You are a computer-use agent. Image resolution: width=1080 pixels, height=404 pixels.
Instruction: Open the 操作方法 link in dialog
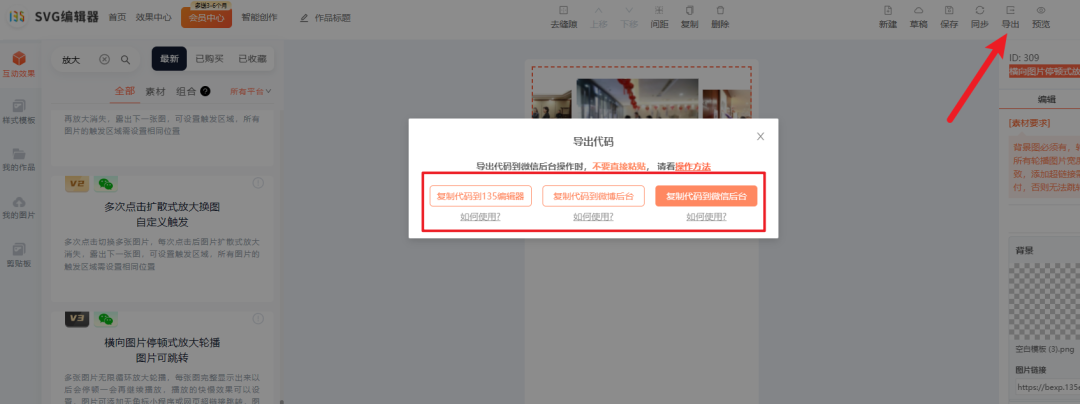tap(693, 167)
